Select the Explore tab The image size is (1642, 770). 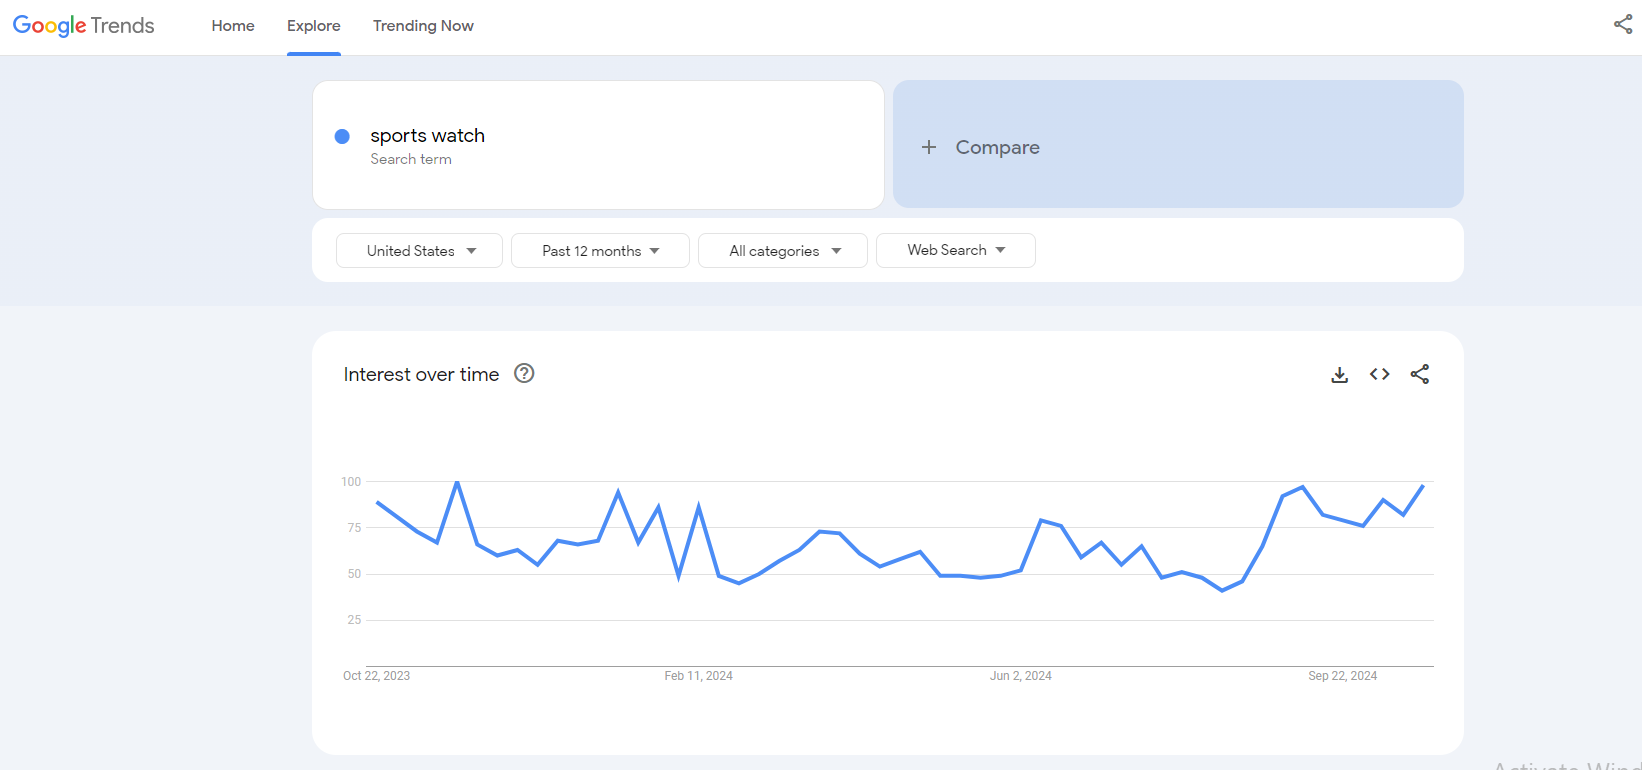point(314,26)
